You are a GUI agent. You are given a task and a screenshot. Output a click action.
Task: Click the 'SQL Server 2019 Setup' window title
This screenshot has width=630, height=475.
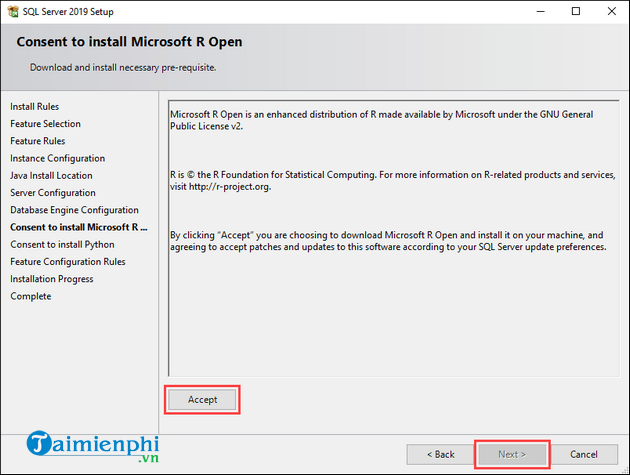[68, 12]
